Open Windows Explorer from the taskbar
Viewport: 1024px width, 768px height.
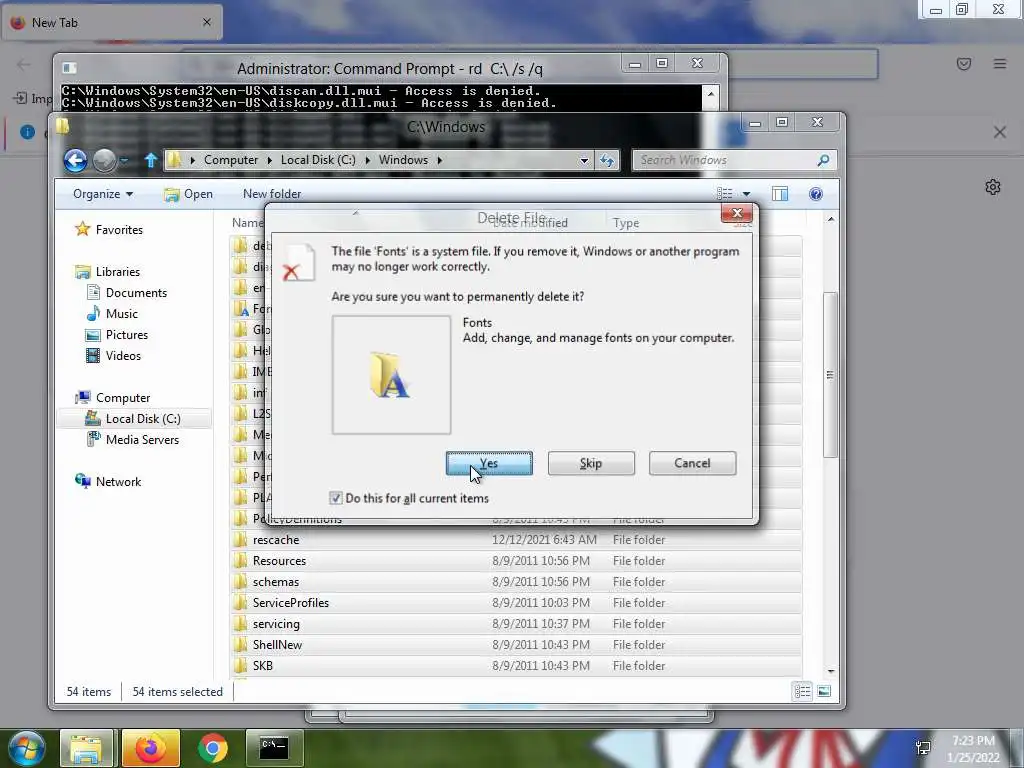[86, 748]
